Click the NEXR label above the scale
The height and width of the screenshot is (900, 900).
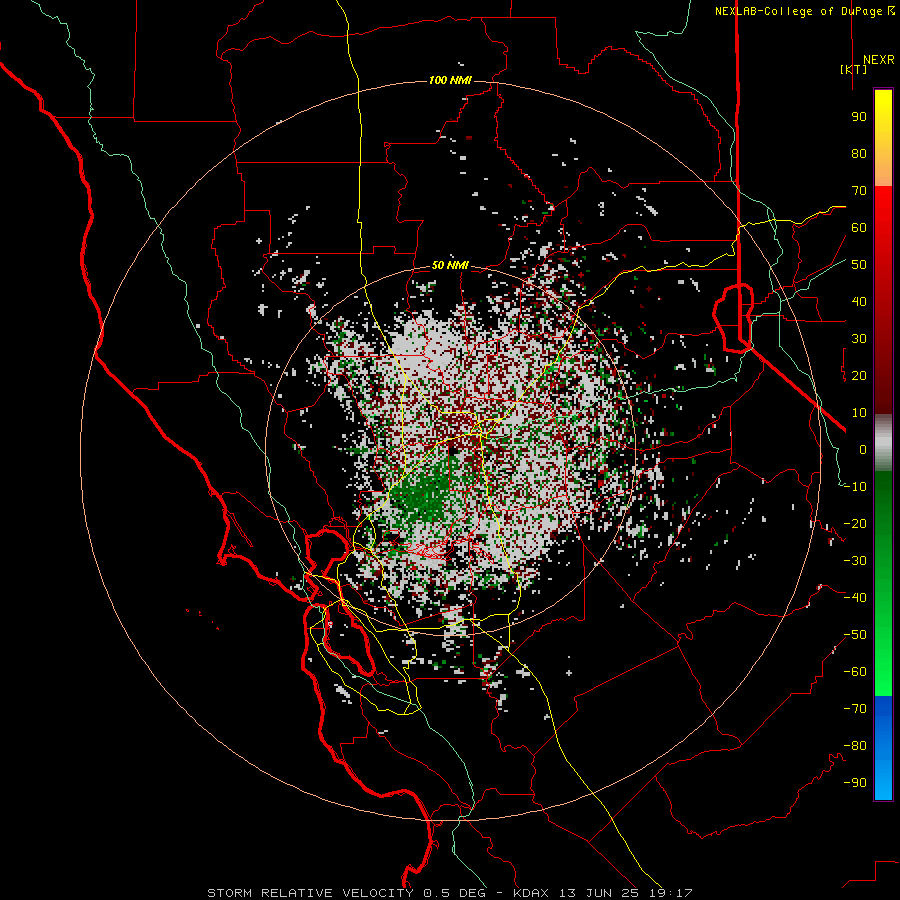(878, 60)
